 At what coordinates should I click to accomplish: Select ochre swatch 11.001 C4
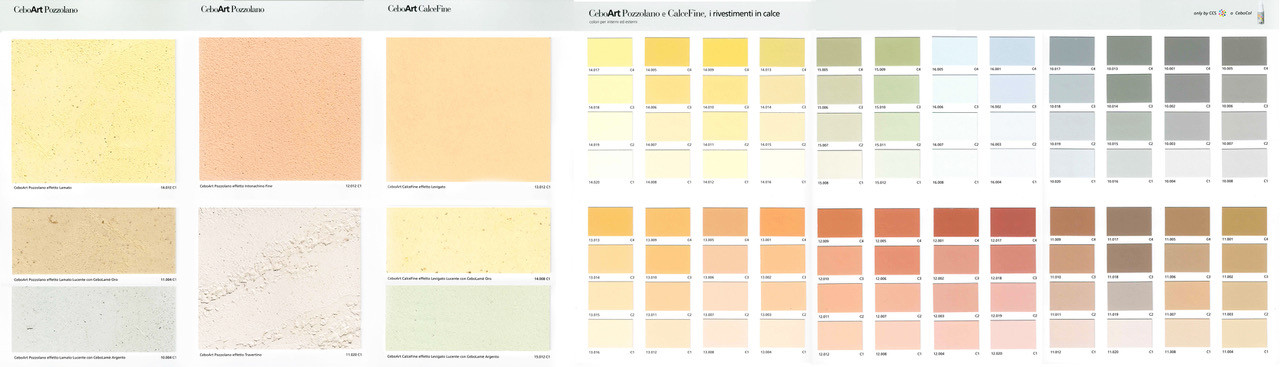(1244, 221)
